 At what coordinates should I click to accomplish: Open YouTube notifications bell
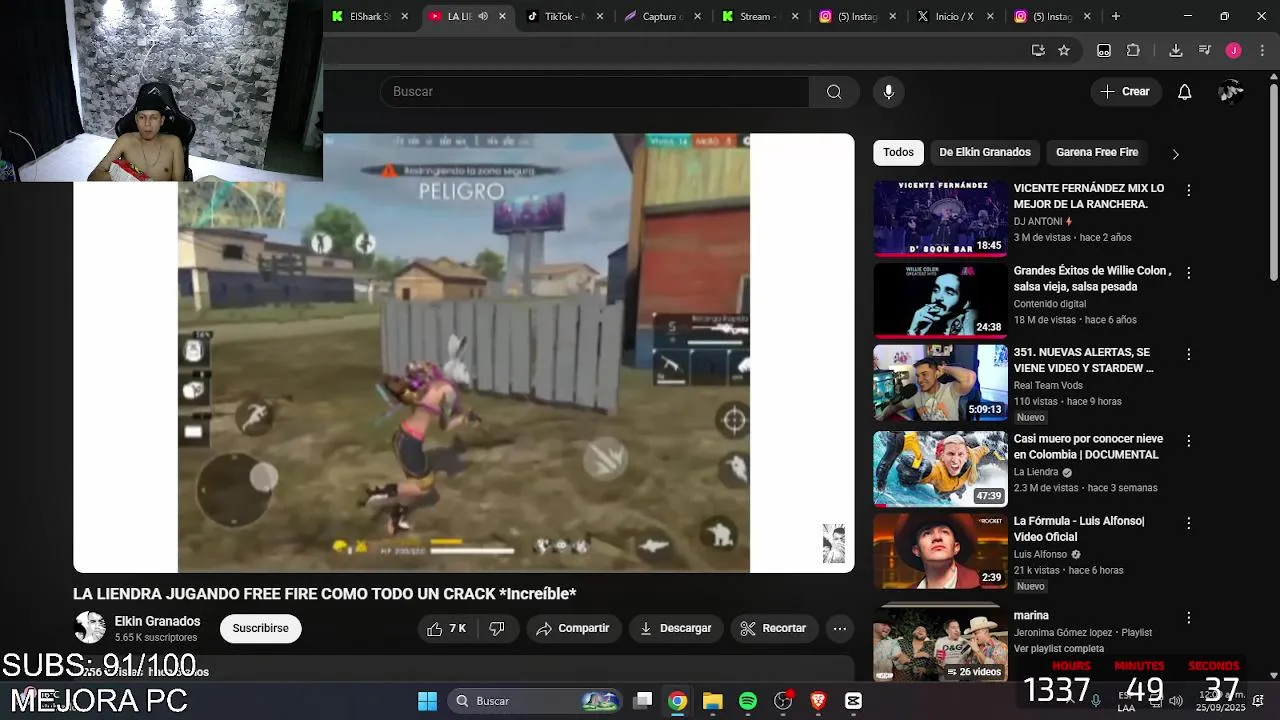(x=1184, y=92)
